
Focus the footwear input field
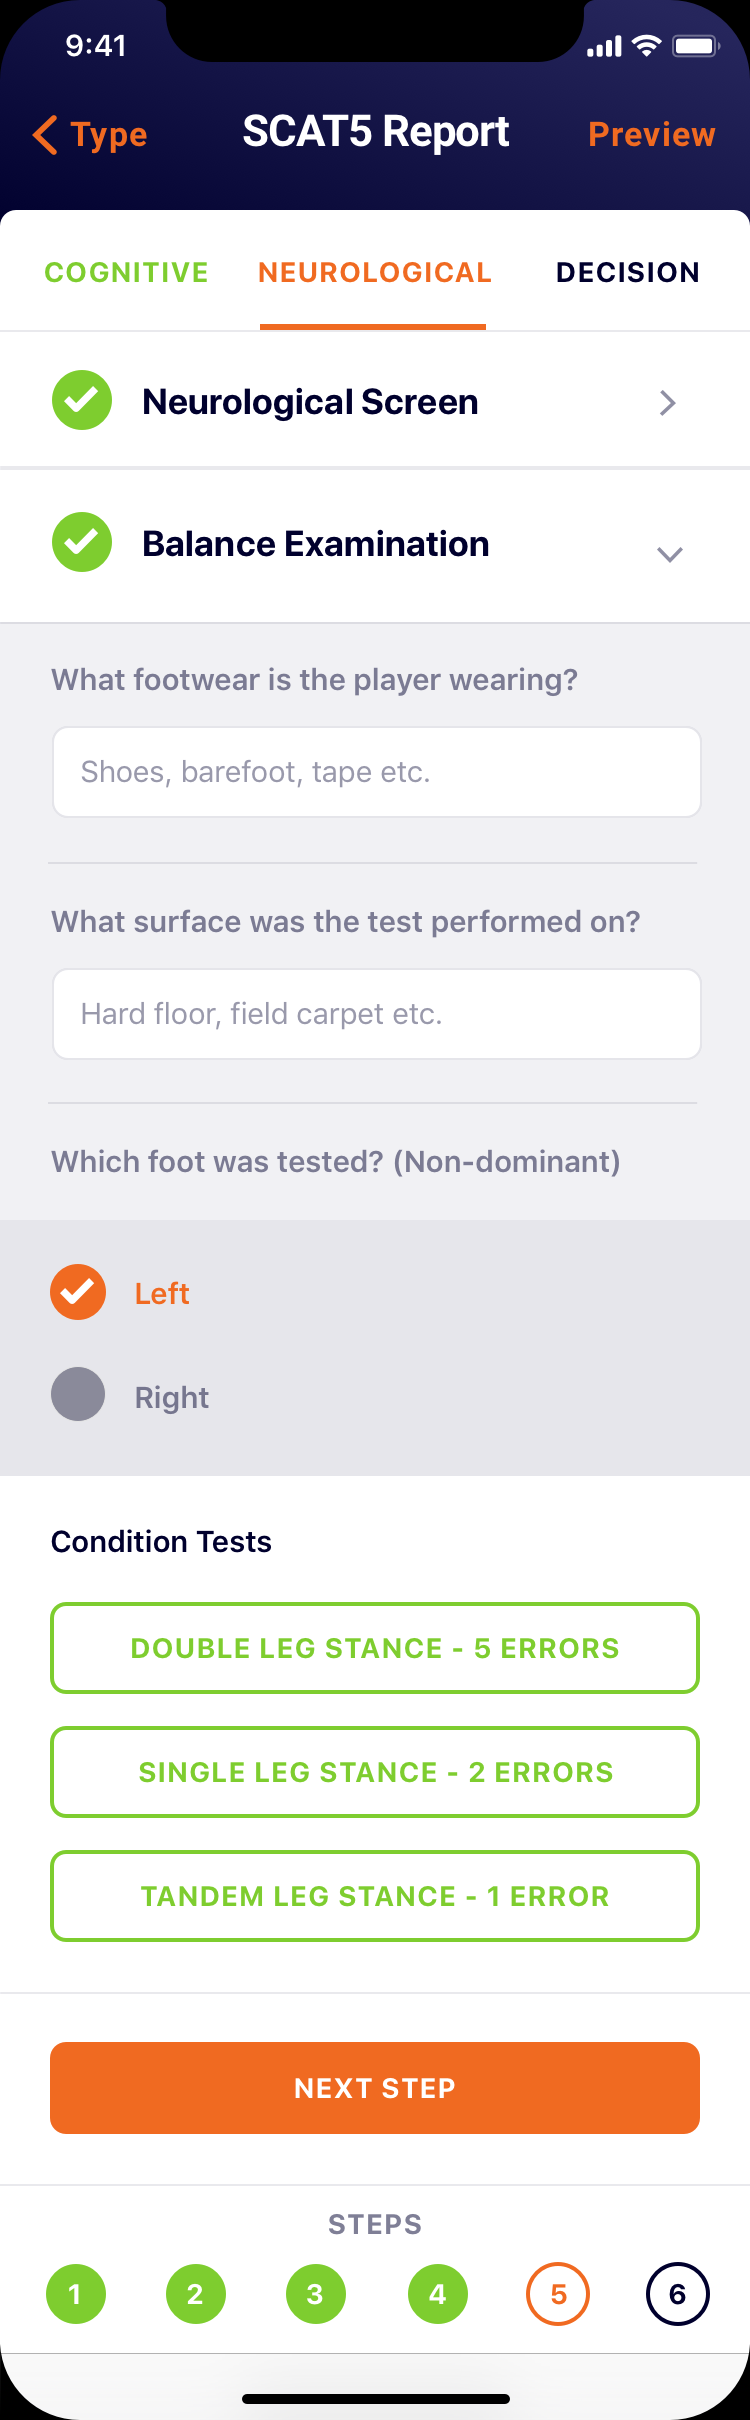click(x=376, y=772)
